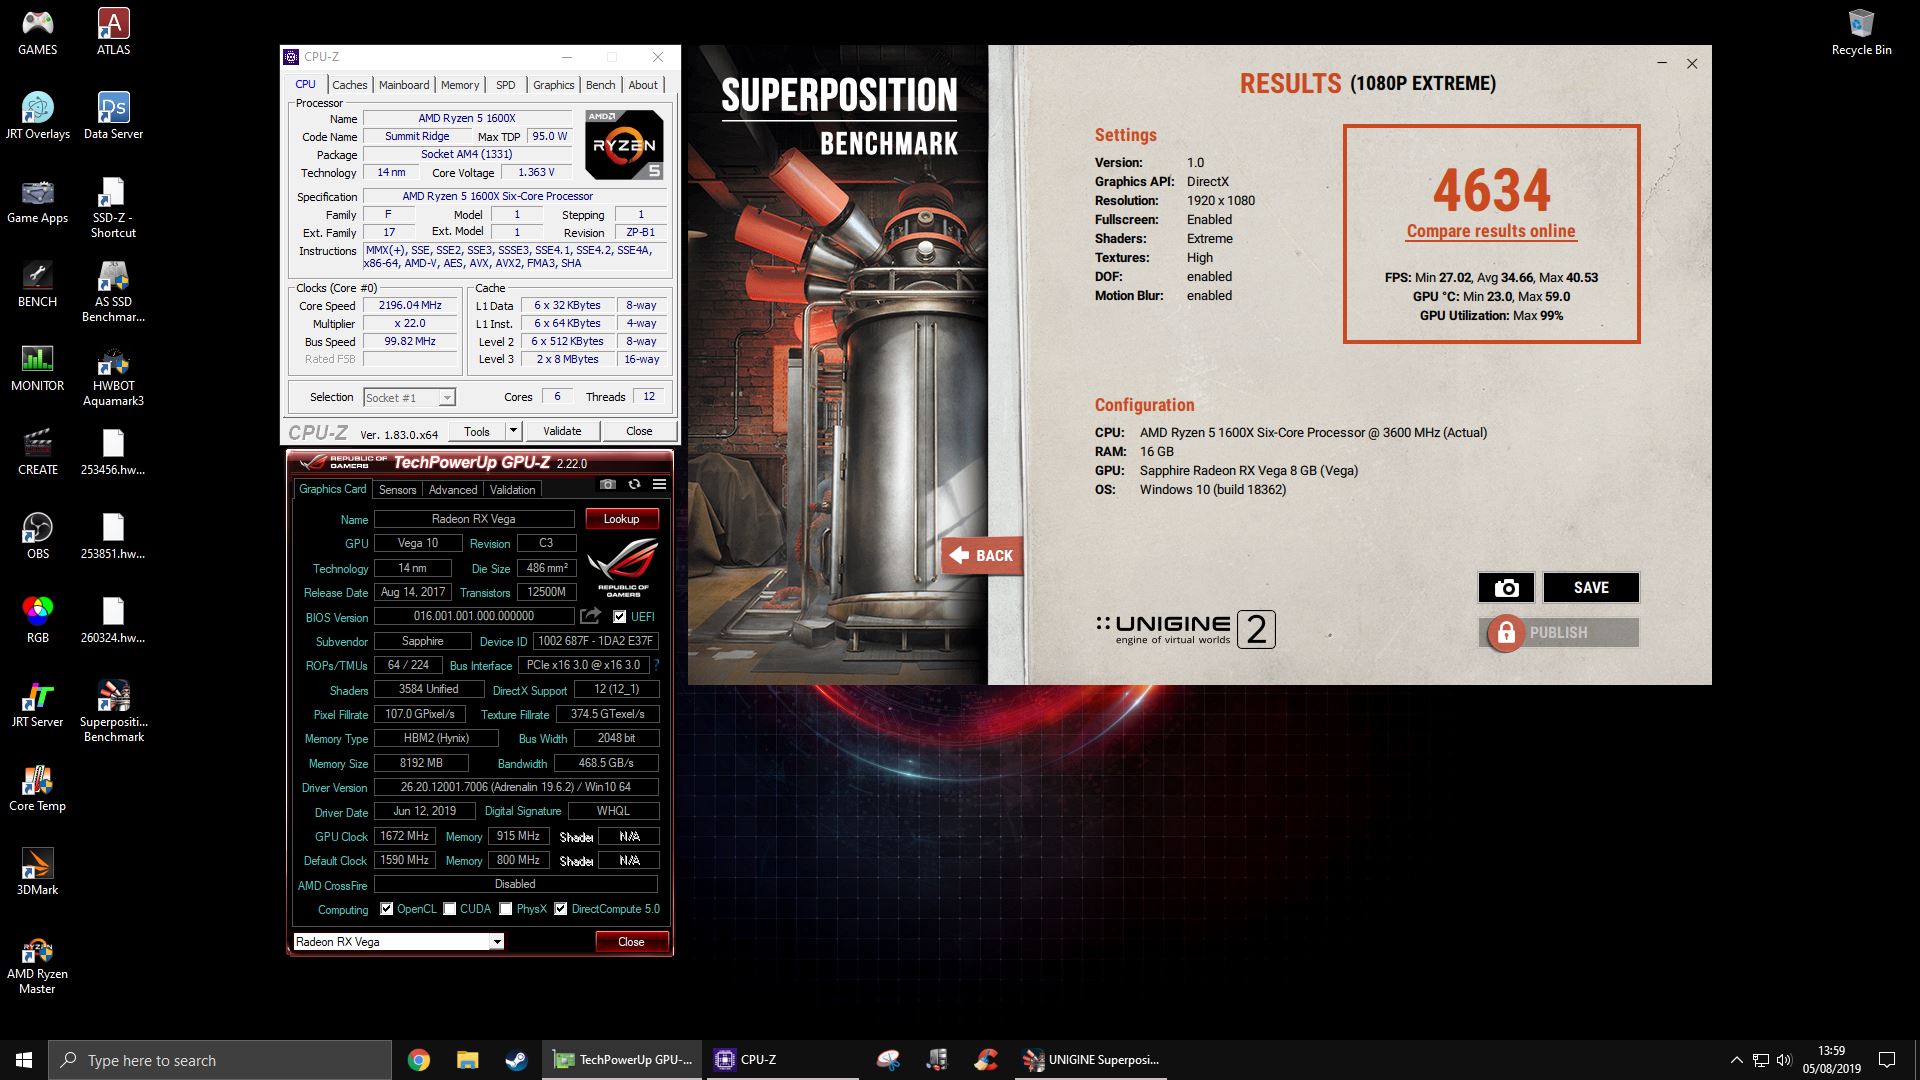Open Radeon RX Vega GPU selector dropdown
The width and height of the screenshot is (1920, 1080).
pos(399,941)
